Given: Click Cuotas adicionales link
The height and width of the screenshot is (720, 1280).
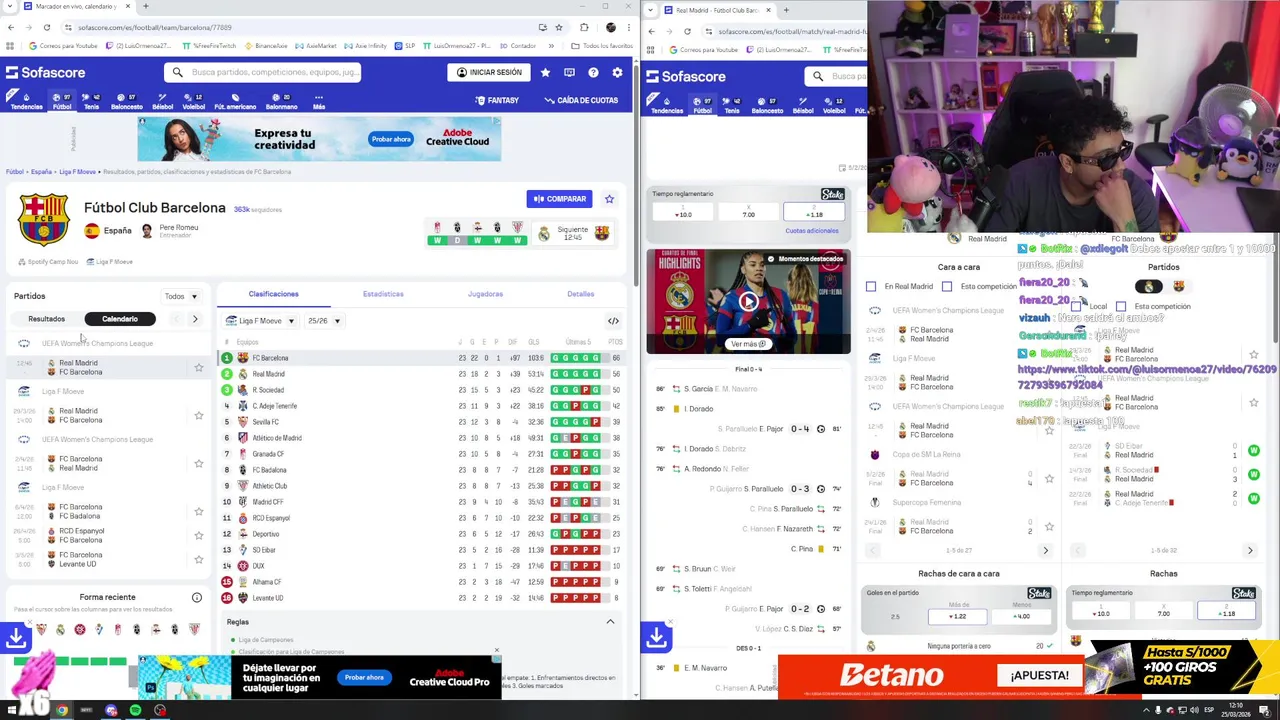Looking at the screenshot, I should pos(812,231).
